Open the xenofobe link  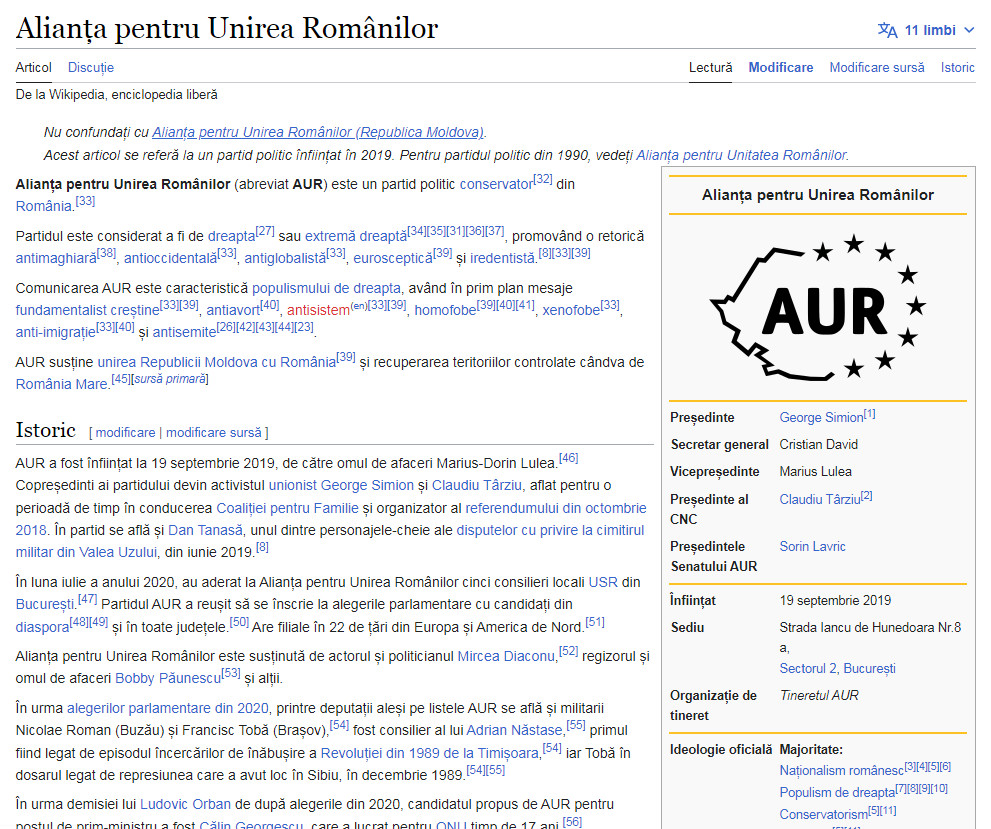click(x=571, y=310)
